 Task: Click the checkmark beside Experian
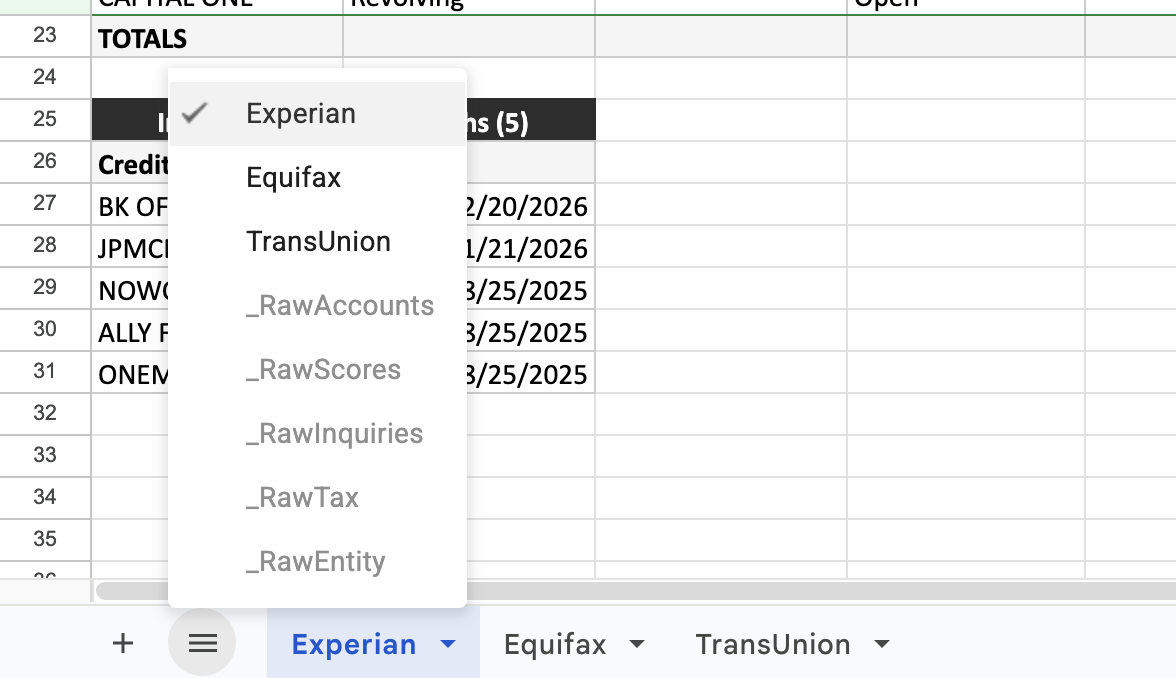pos(193,113)
